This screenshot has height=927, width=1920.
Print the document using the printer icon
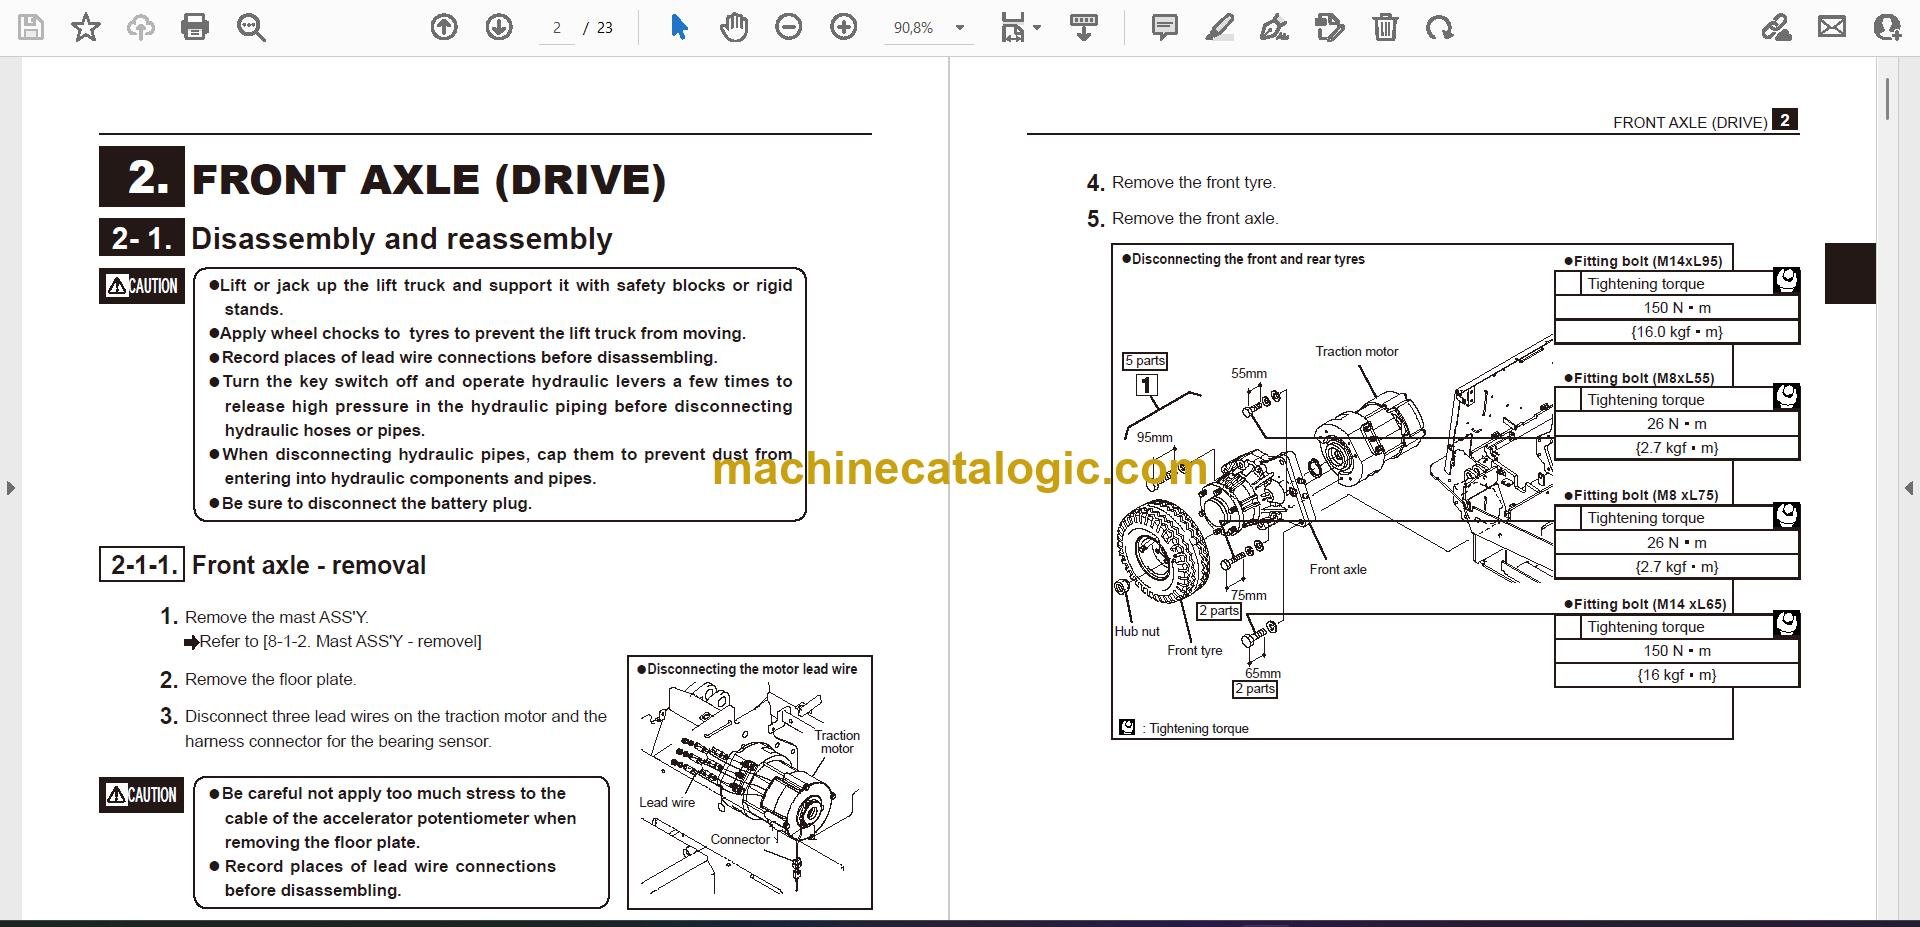point(195,27)
